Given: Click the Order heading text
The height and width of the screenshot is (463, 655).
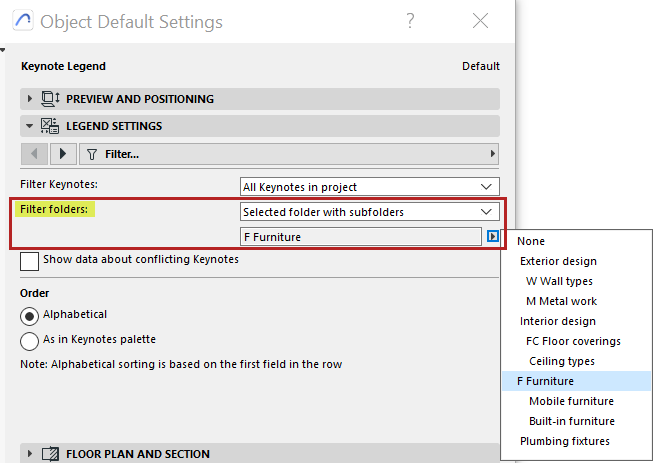Looking at the screenshot, I should coord(34,293).
